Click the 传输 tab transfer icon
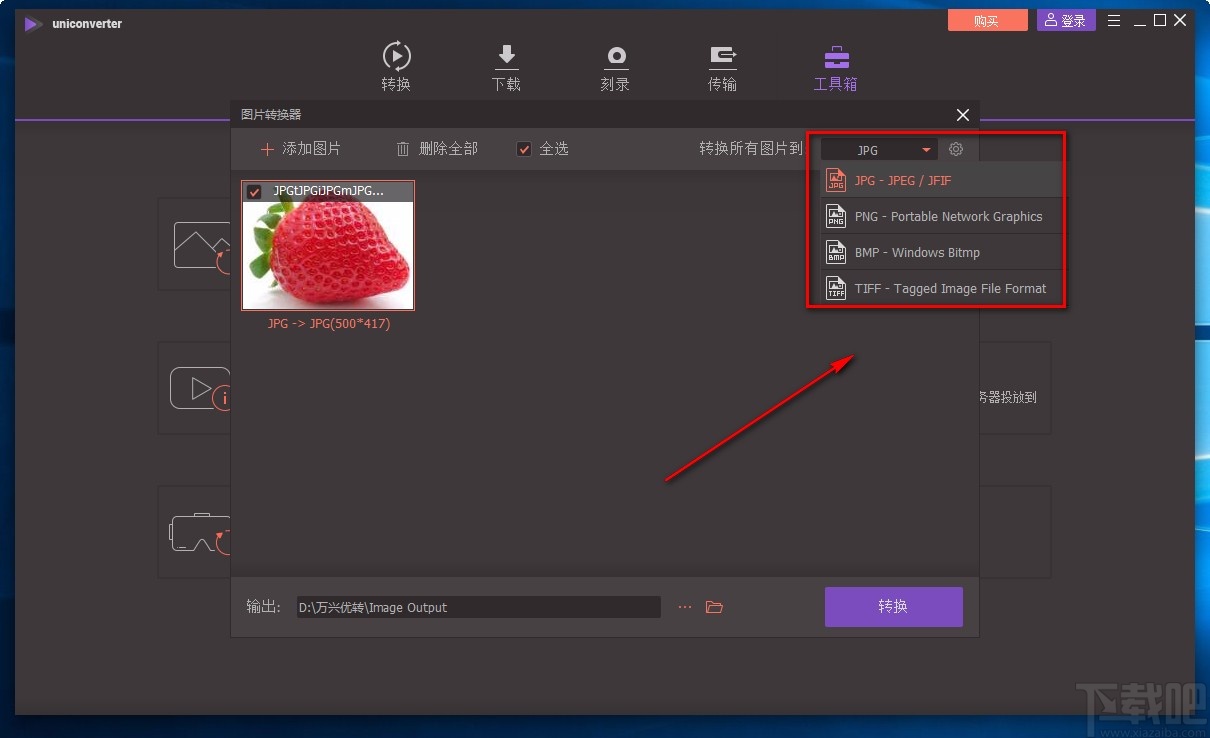 722,56
